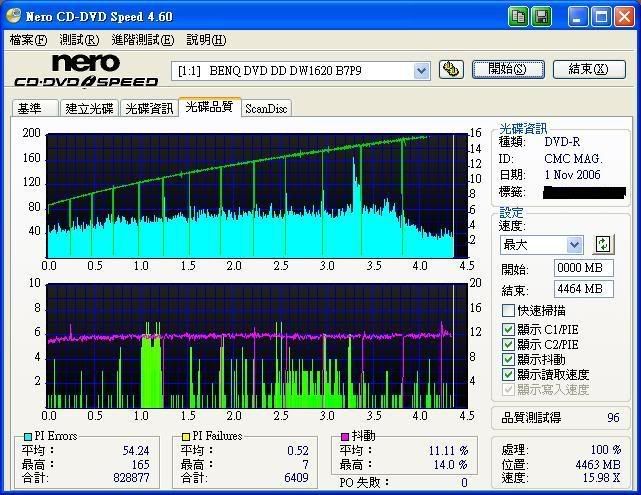Click the position value 4463 MB
Viewport: 641px width, 495px height.
click(598, 464)
